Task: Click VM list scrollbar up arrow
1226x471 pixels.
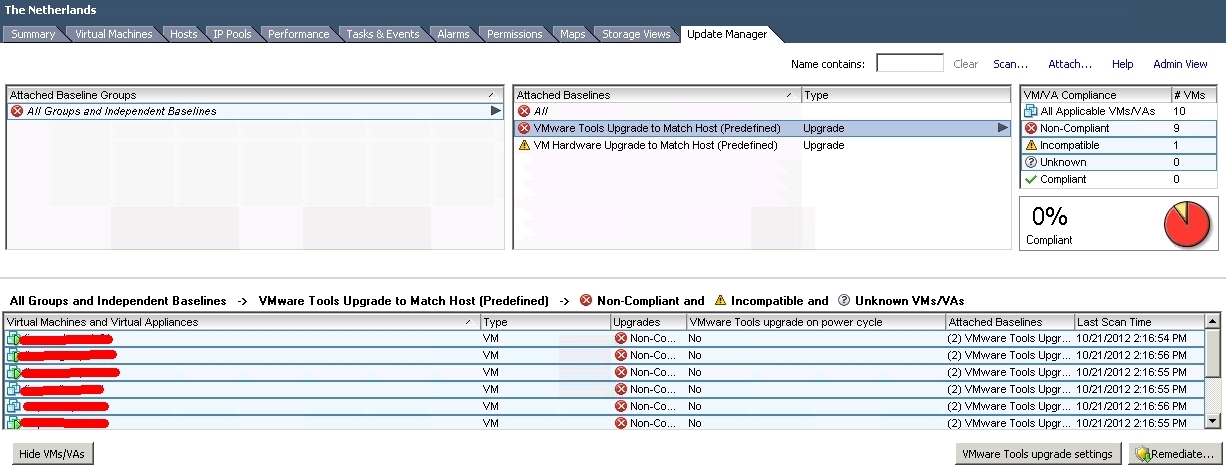Action: [1213, 322]
